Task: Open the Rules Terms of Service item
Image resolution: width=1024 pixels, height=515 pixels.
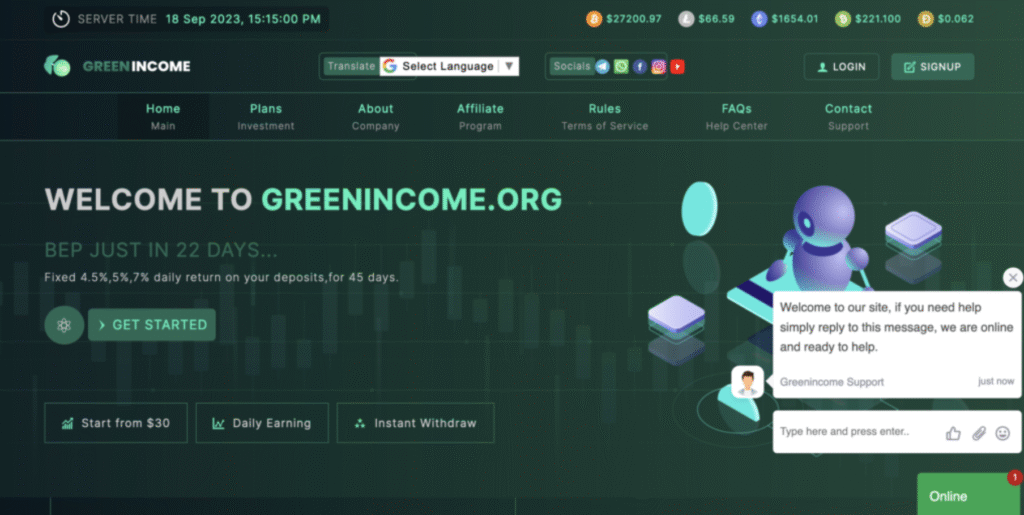Action: click(x=605, y=117)
